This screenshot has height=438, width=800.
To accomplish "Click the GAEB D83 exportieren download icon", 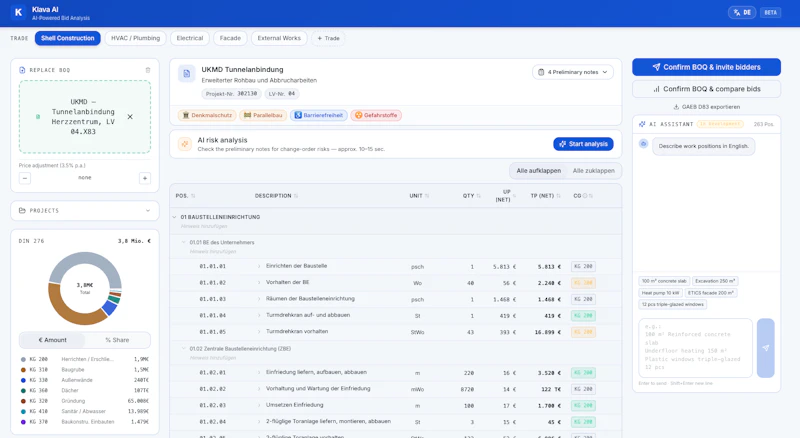I will [x=676, y=107].
